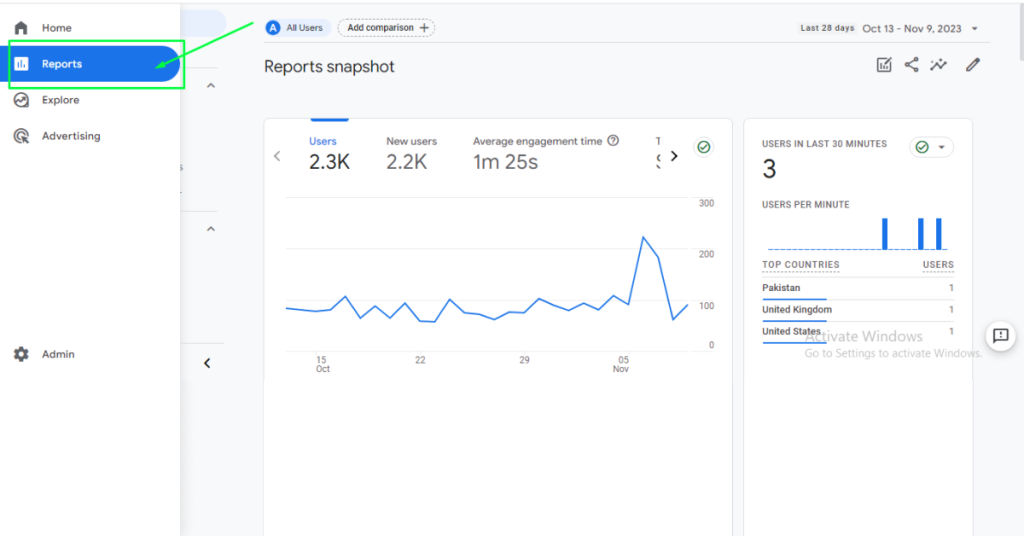Screen dimensions: 1024x536
Task: Share this report via share icon
Action: 911,65
